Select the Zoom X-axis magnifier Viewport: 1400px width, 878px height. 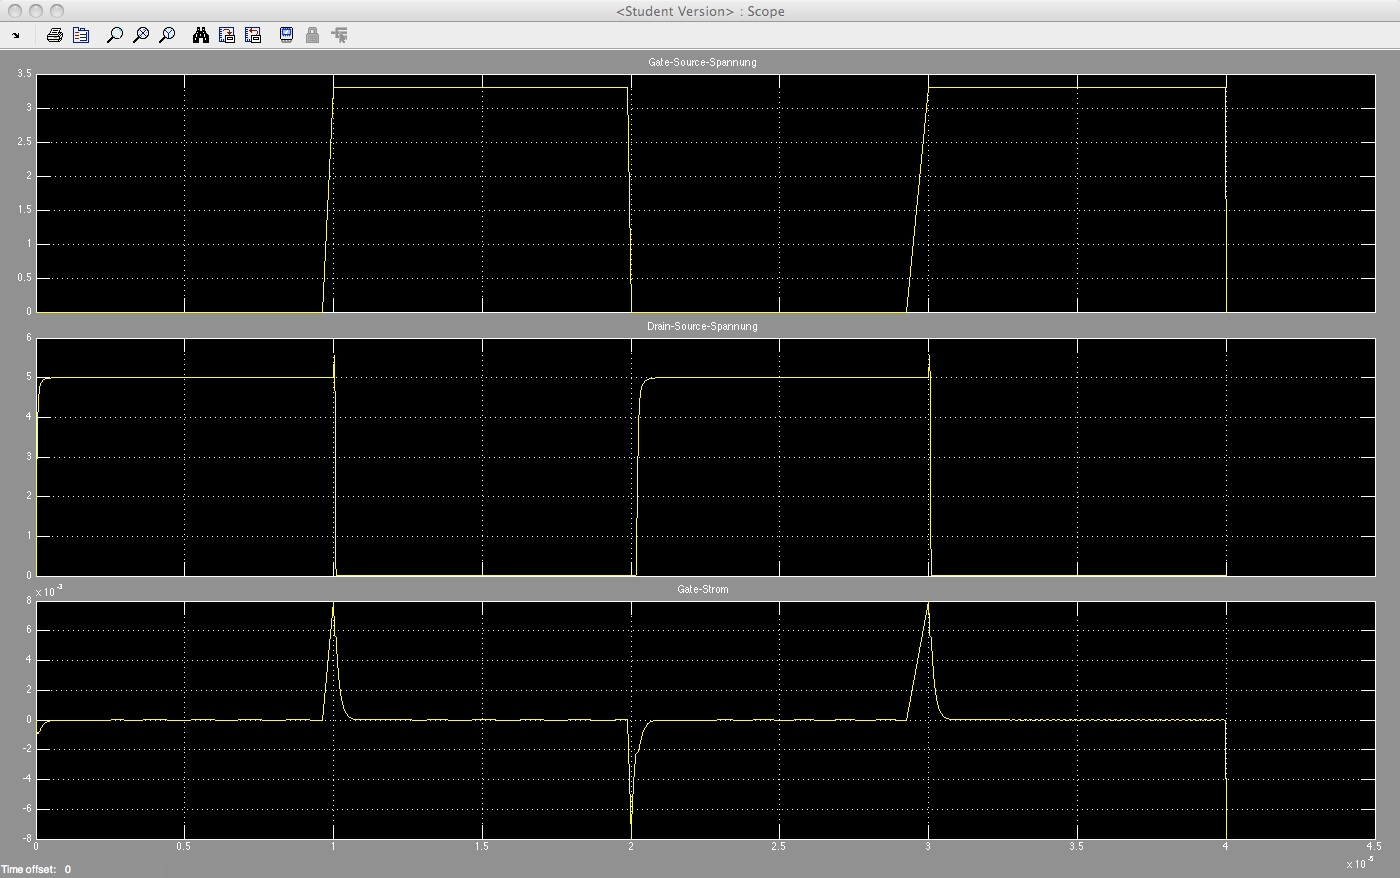pos(141,35)
